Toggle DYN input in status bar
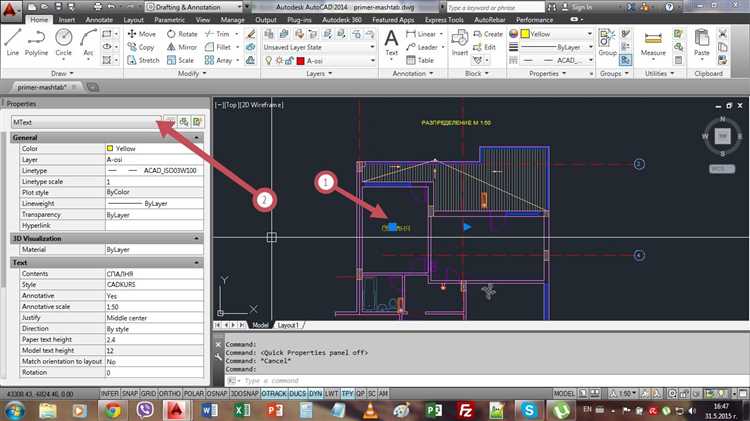The height and width of the screenshot is (421, 750). [316, 393]
